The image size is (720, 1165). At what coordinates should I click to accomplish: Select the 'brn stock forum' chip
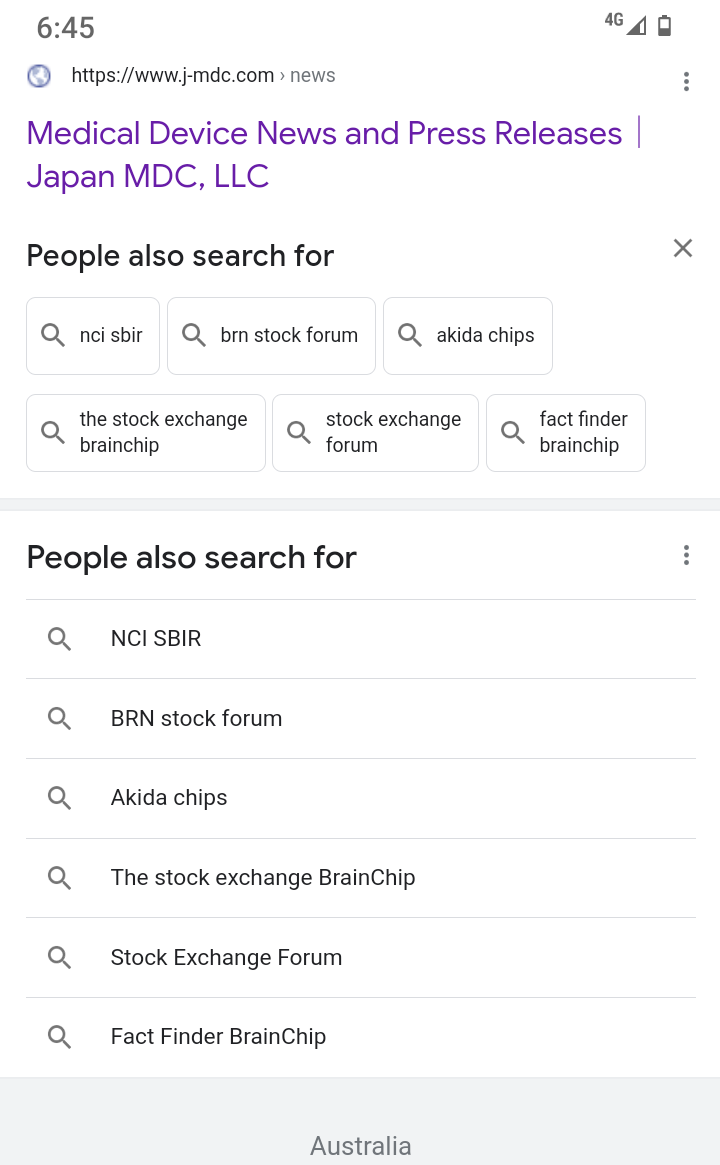(x=271, y=336)
